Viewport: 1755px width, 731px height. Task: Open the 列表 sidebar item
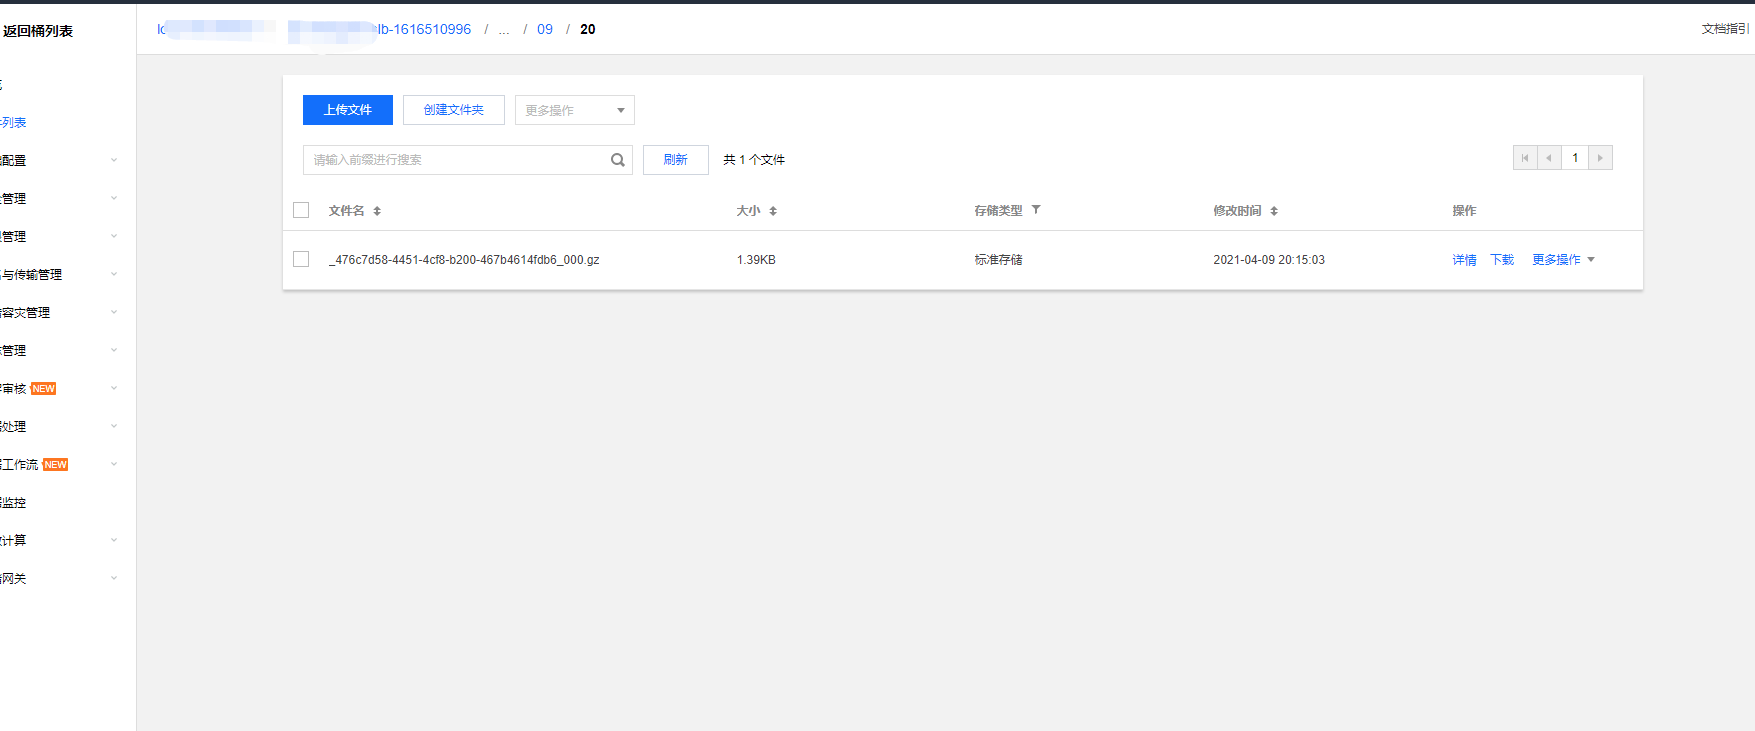coord(14,123)
